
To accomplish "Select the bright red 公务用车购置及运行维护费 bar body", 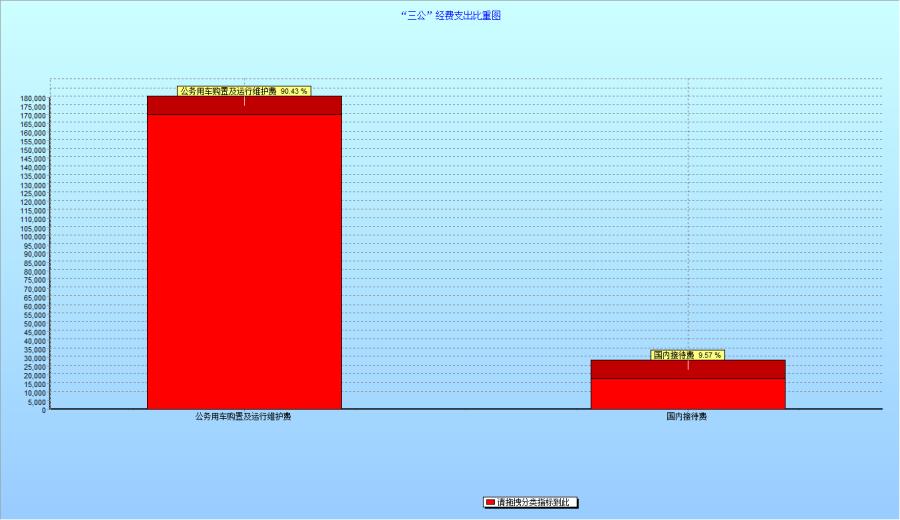I will (244, 260).
